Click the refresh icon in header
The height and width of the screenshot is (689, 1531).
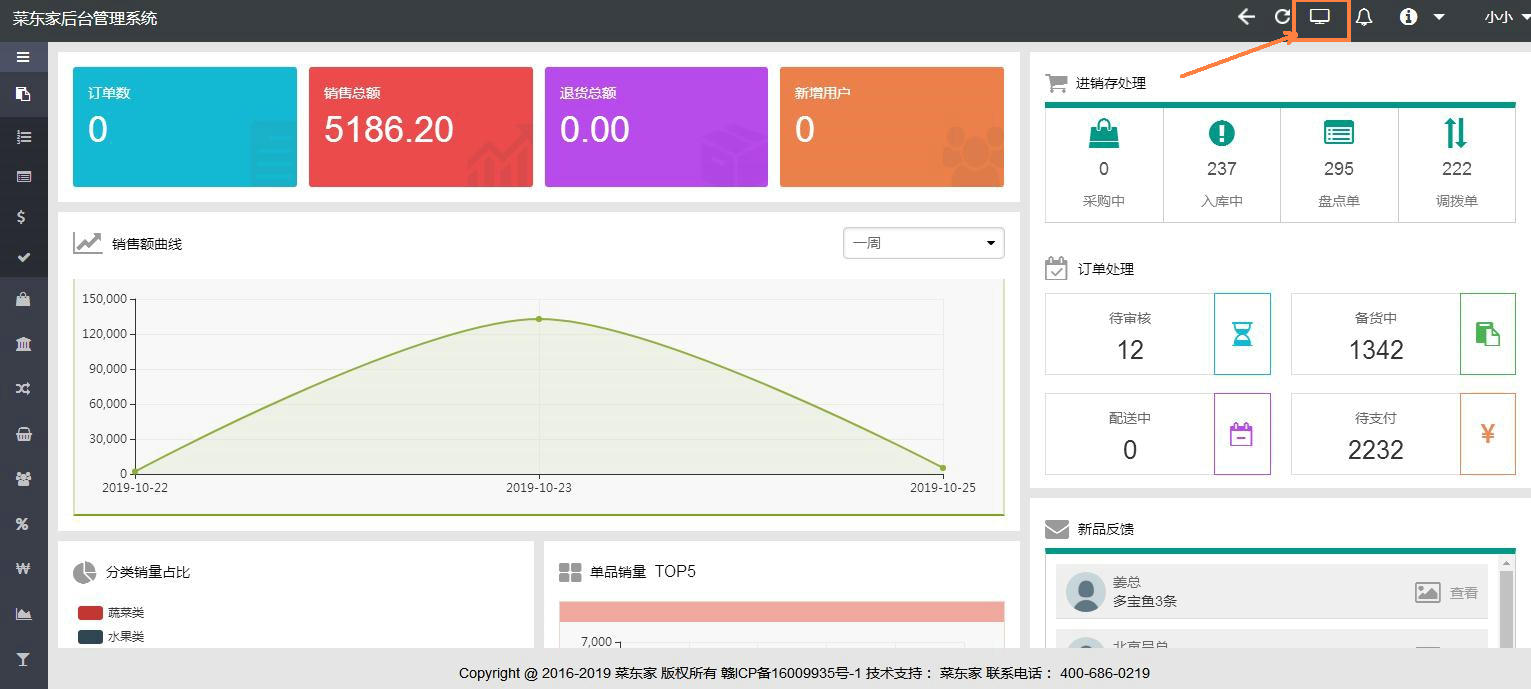tap(1282, 17)
